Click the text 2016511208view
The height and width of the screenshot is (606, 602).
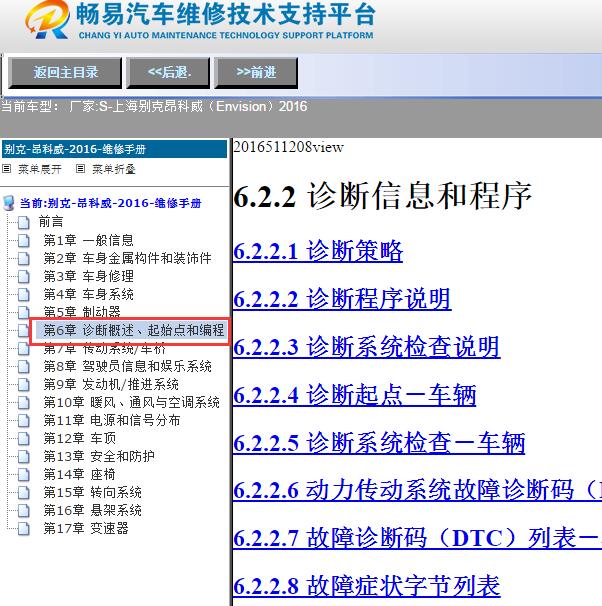288,147
